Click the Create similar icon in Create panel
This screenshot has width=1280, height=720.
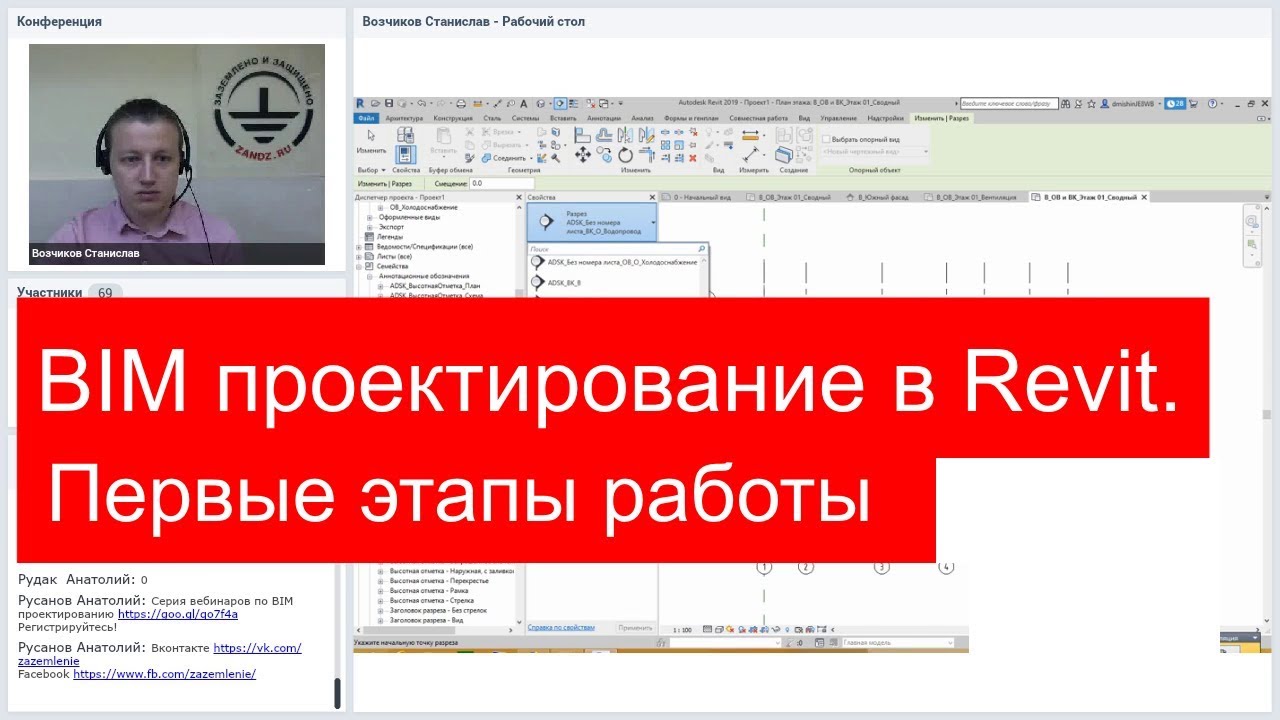tap(783, 154)
